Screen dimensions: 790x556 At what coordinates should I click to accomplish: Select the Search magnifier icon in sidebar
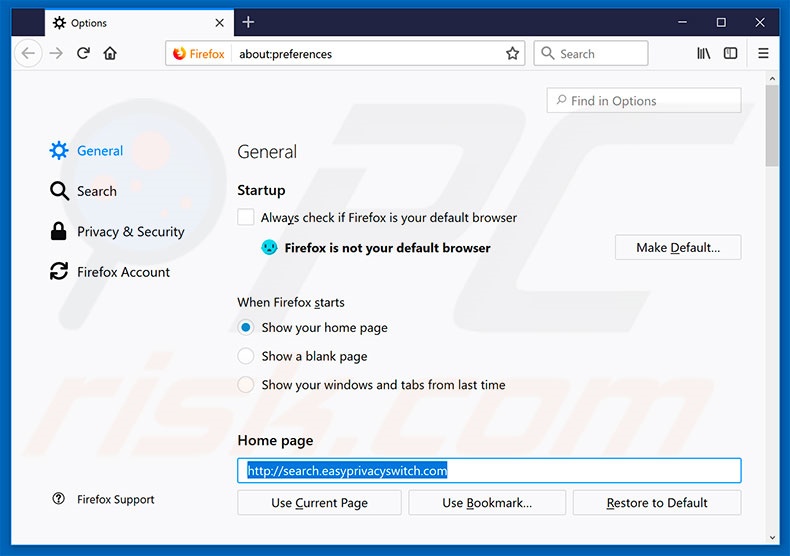(59, 191)
